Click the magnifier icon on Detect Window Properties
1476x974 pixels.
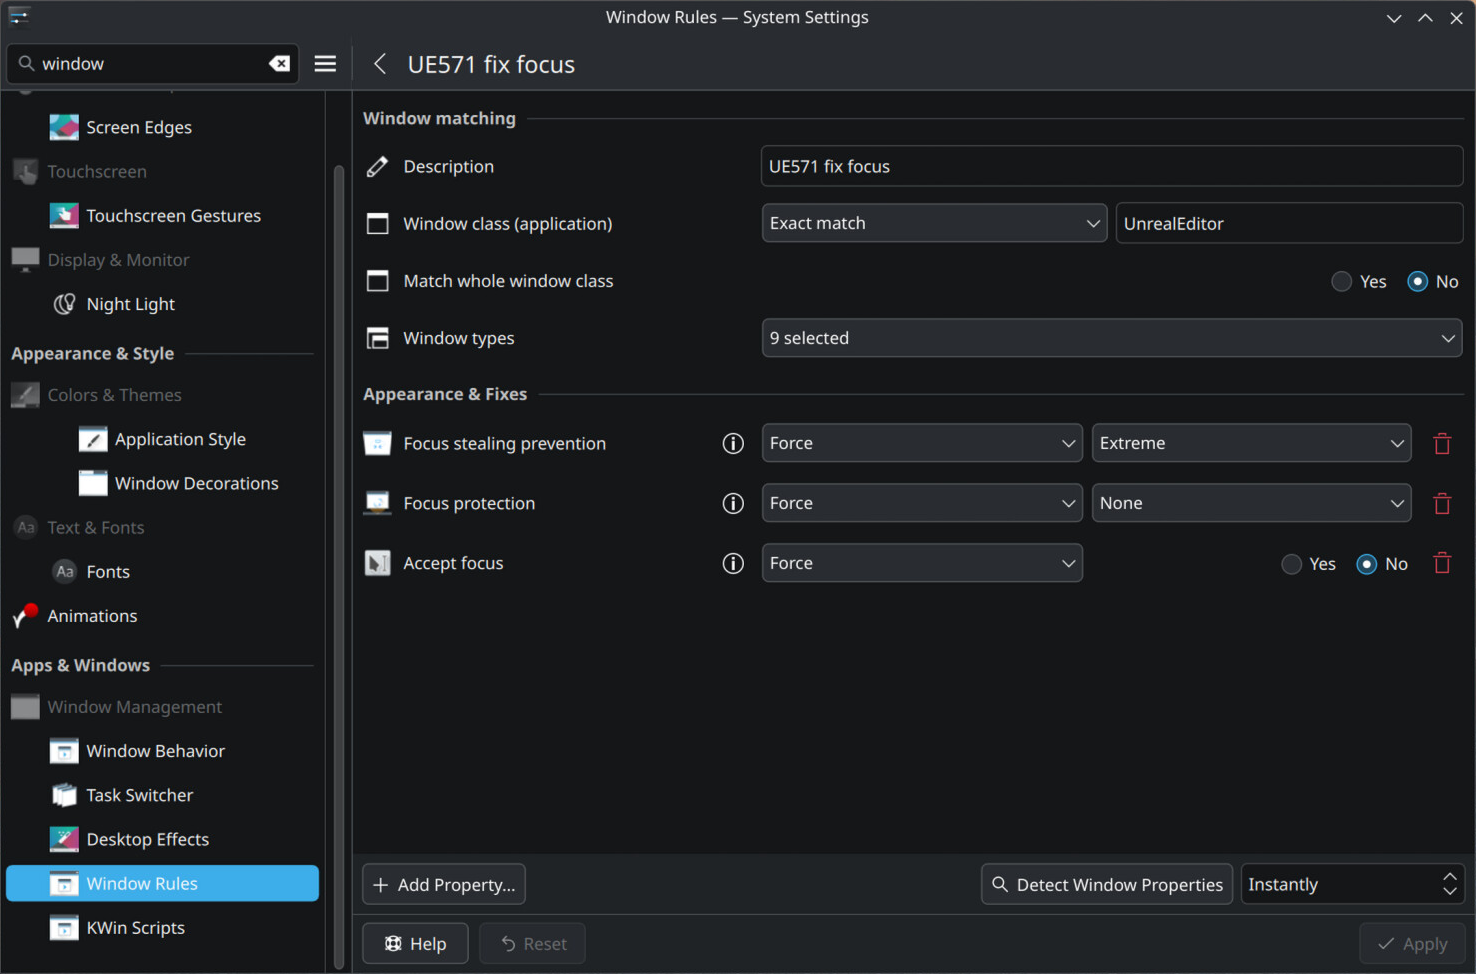tap(999, 884)
